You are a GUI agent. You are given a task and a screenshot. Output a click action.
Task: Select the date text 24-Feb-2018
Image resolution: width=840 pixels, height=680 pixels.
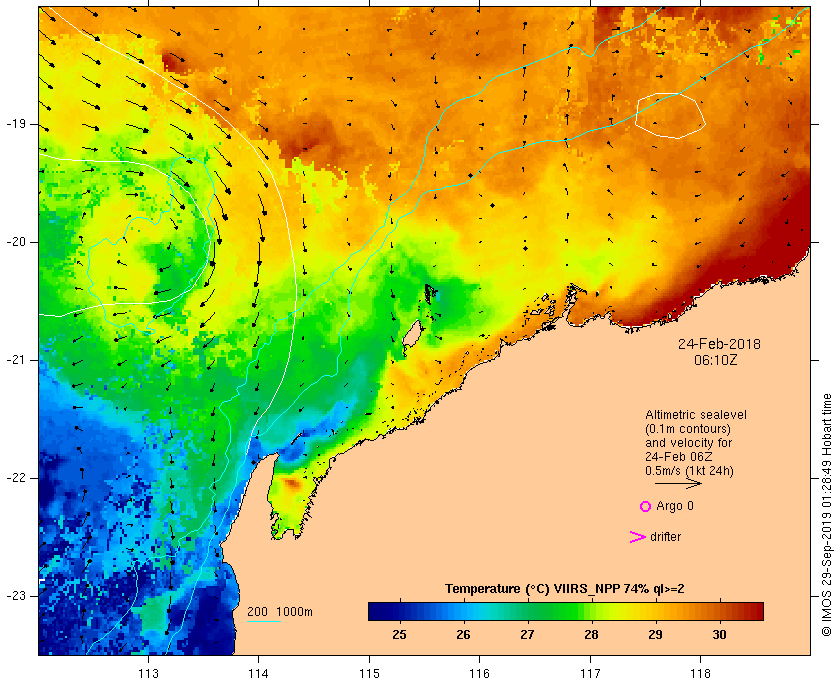click(x=719, y=344)
